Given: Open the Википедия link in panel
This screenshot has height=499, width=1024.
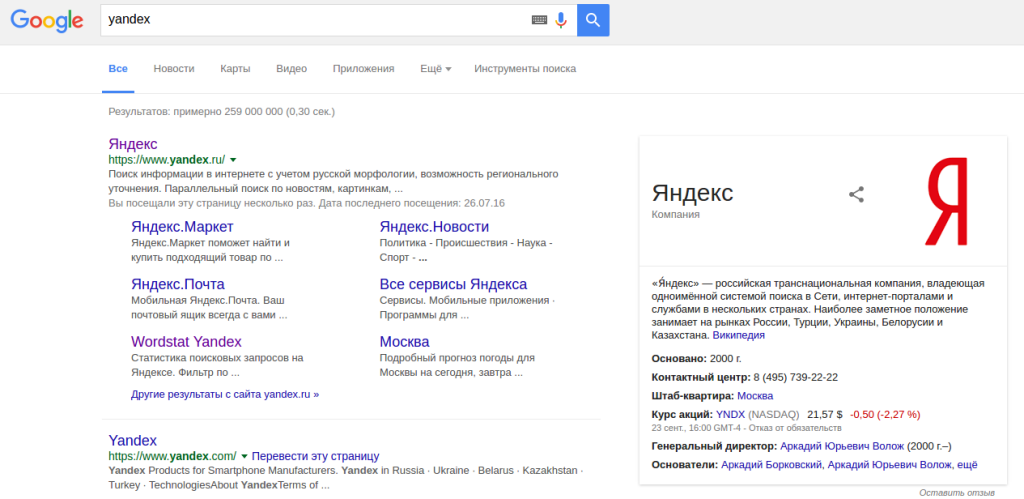Looking at the screenshot, I should point(739,335).
